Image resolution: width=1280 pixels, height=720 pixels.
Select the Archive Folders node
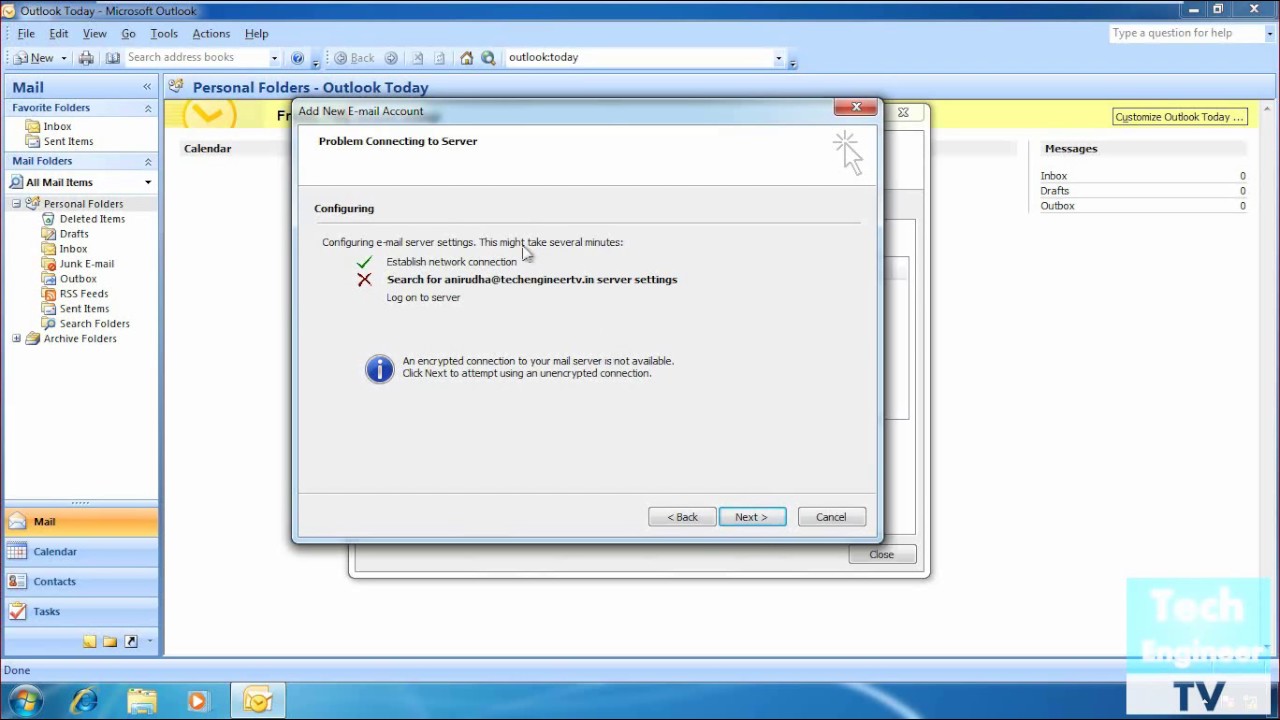pos(80,339)
